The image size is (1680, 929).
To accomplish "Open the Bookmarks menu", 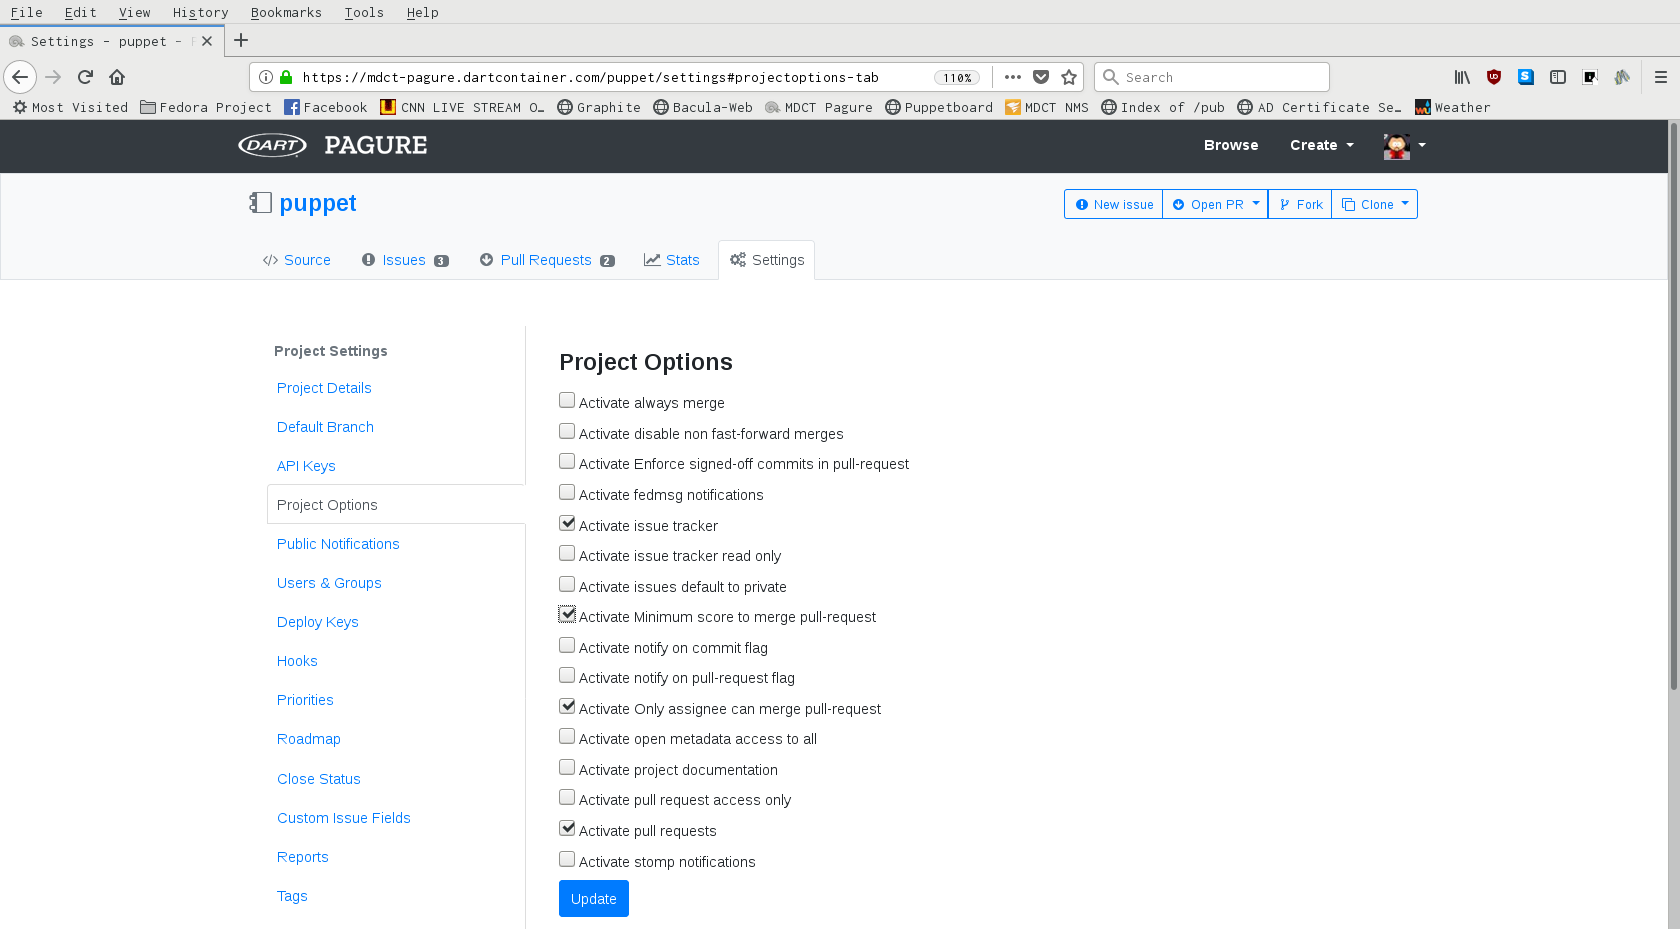I will coord(286,12).
